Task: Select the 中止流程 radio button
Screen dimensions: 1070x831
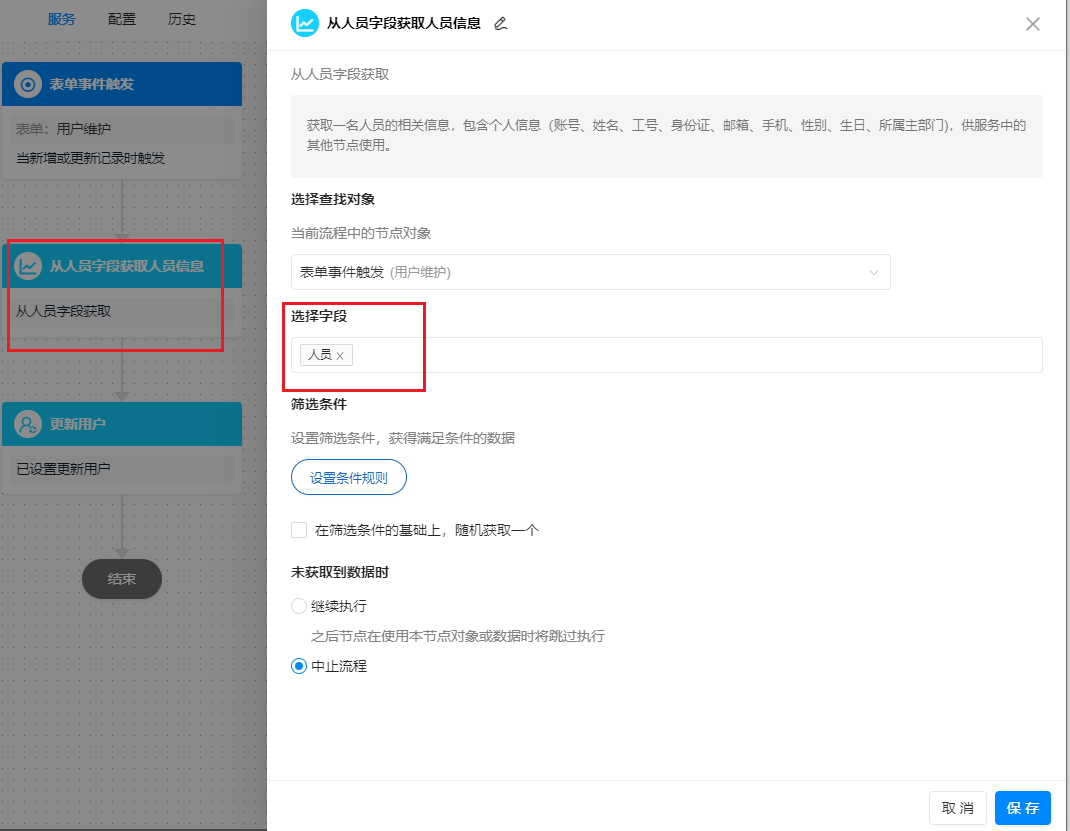Action: coord(297,666)
